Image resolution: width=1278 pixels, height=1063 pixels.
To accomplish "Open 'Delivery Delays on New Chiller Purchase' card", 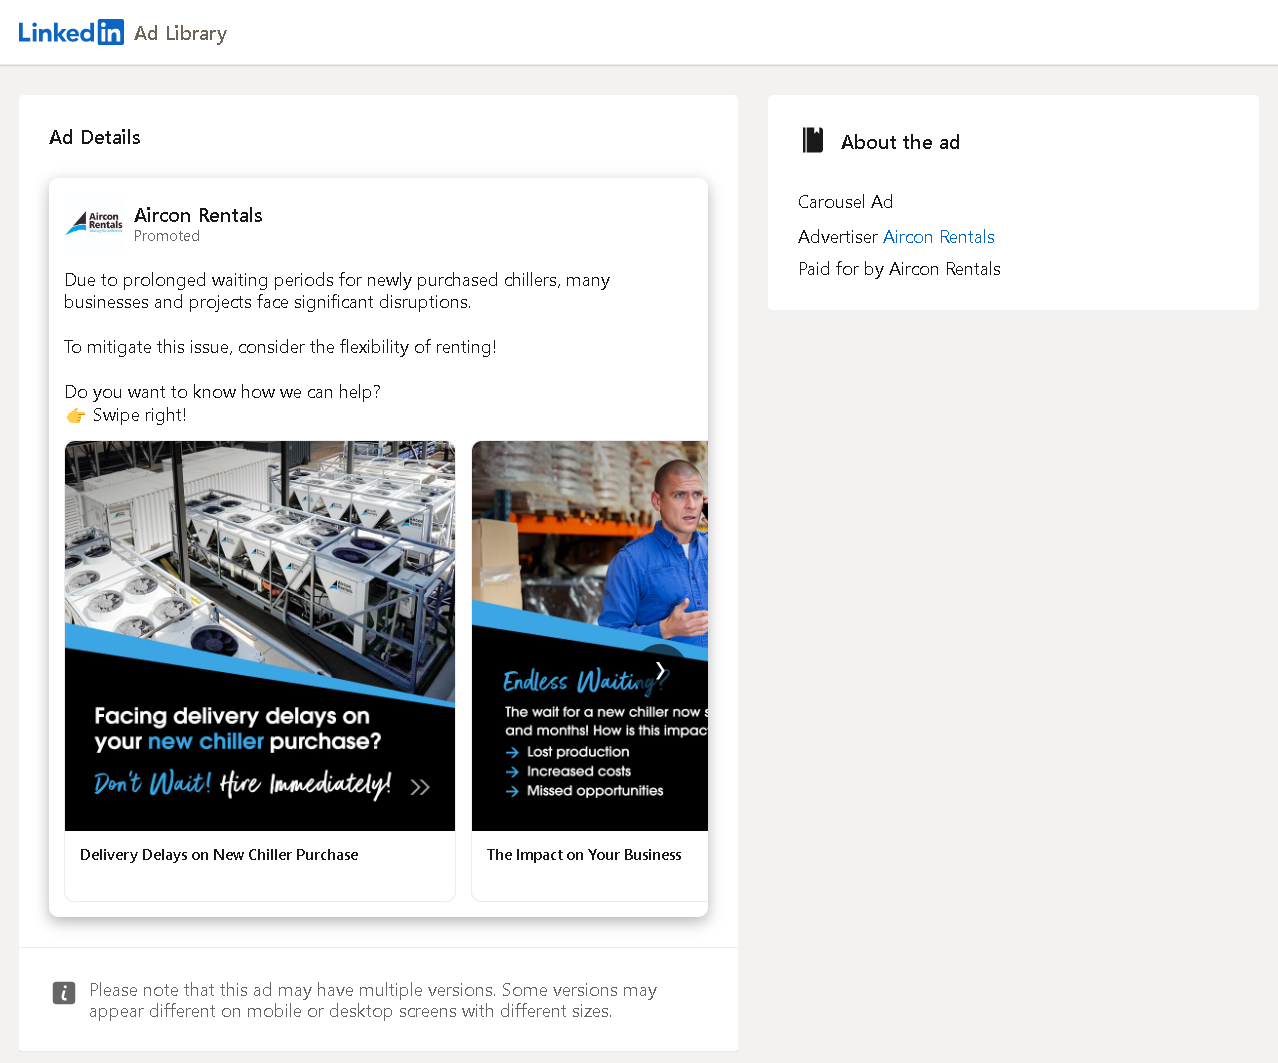I will click(219, 855).
